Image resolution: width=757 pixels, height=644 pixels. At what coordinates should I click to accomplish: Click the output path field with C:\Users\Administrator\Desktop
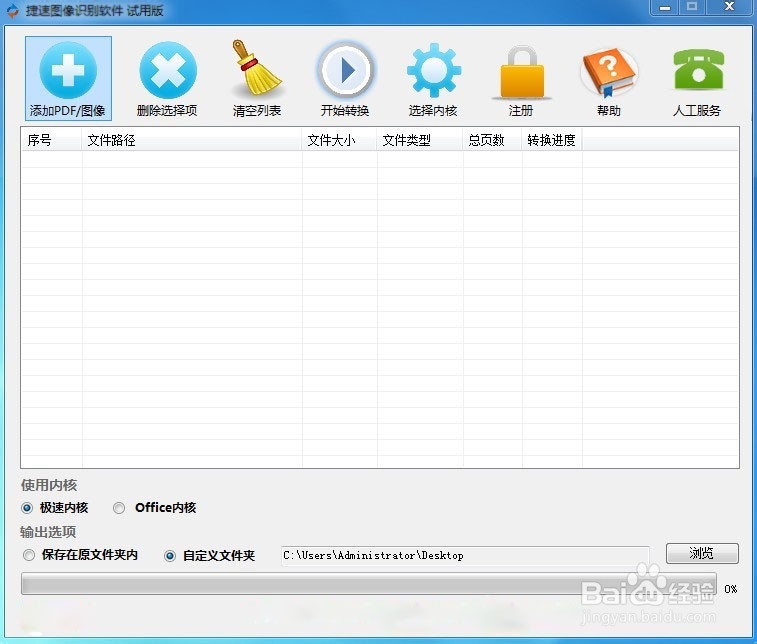[465, 556]
